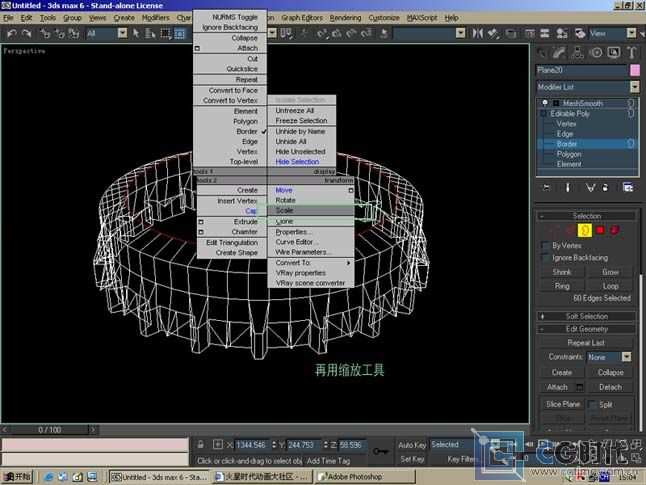The width and height of the screenshot is (646, 485).
Task: Select the Element sub-object red cube icon
Action: (x=614, y=230)
